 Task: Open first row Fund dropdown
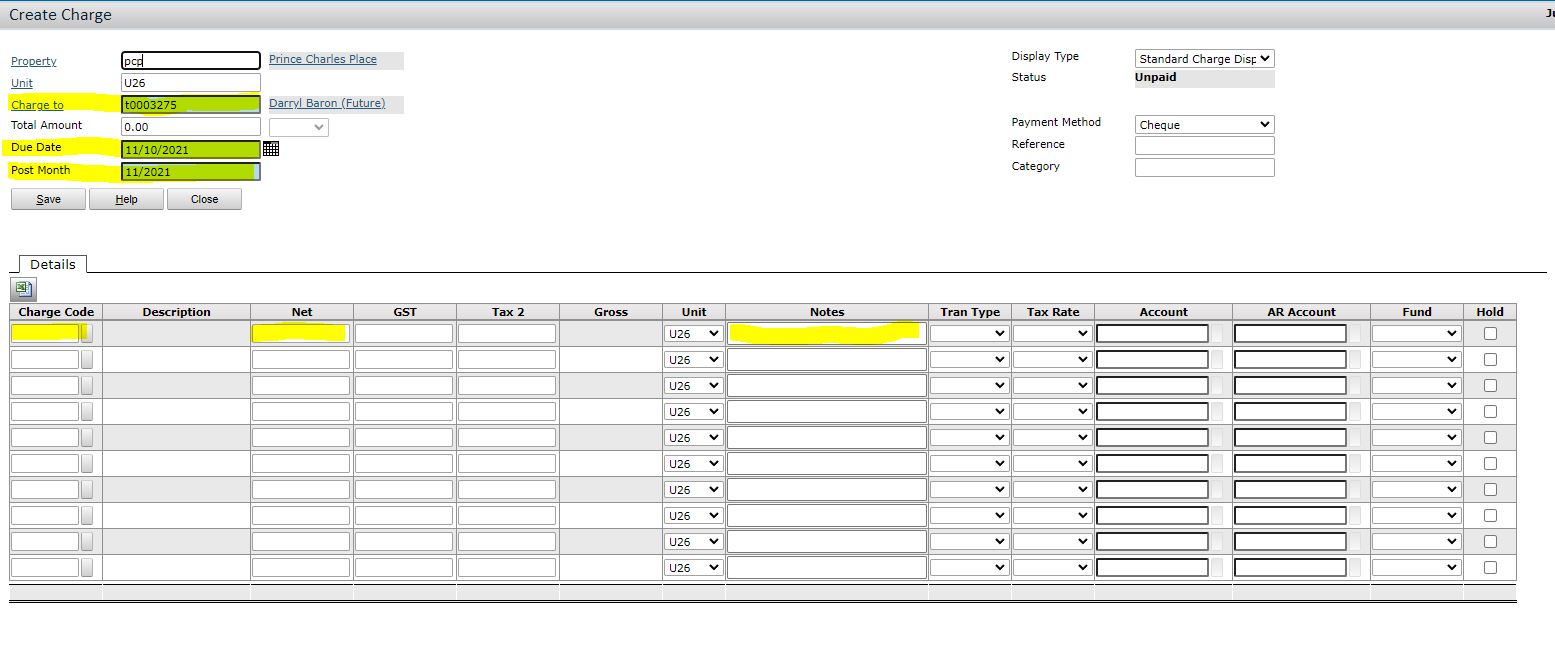point(1416,334)
